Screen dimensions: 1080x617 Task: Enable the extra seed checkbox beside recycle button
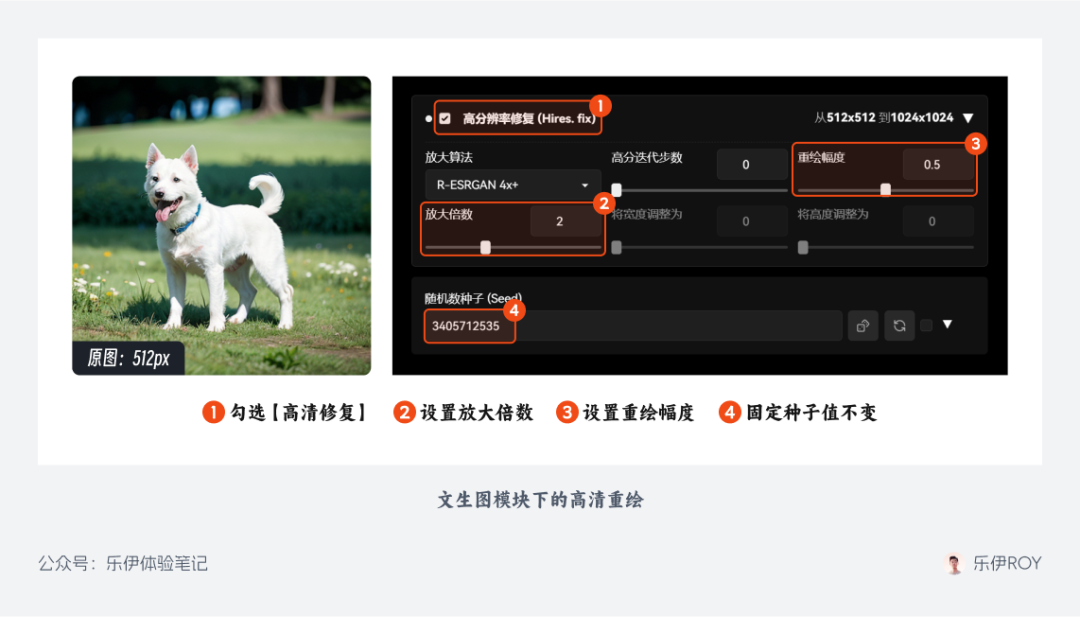(926, 325)
